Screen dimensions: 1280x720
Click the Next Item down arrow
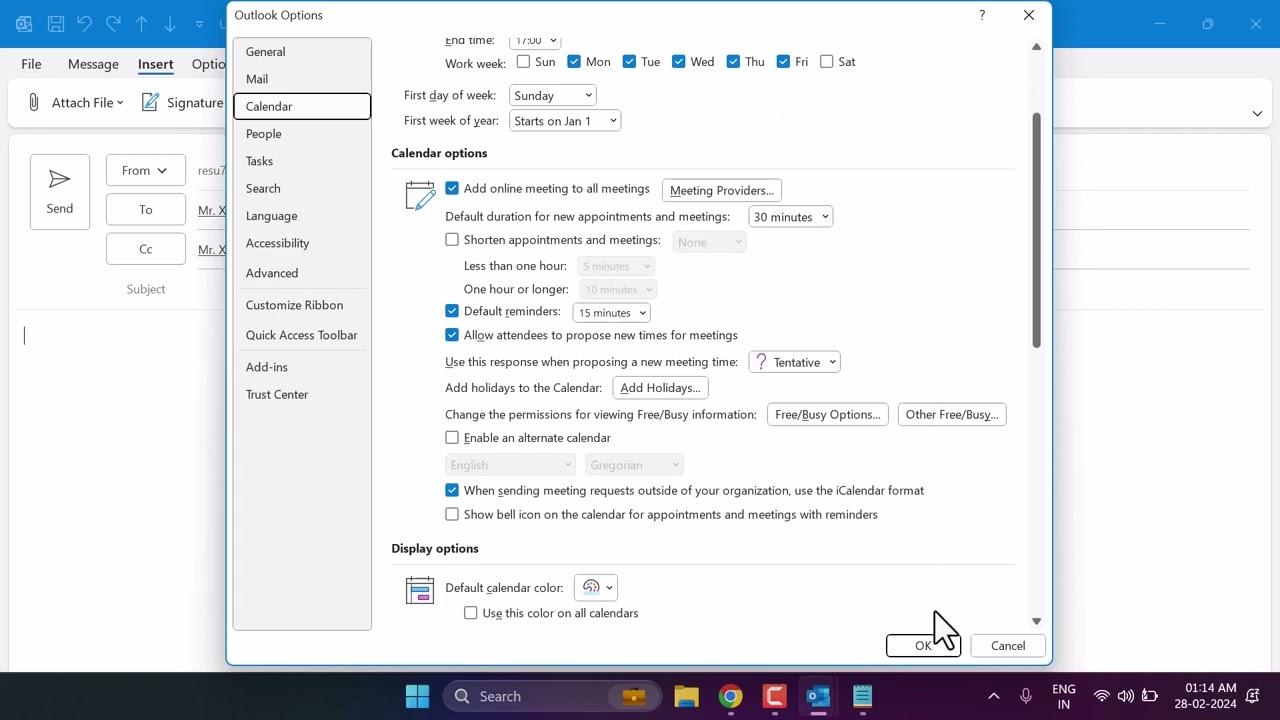(170, 23)
